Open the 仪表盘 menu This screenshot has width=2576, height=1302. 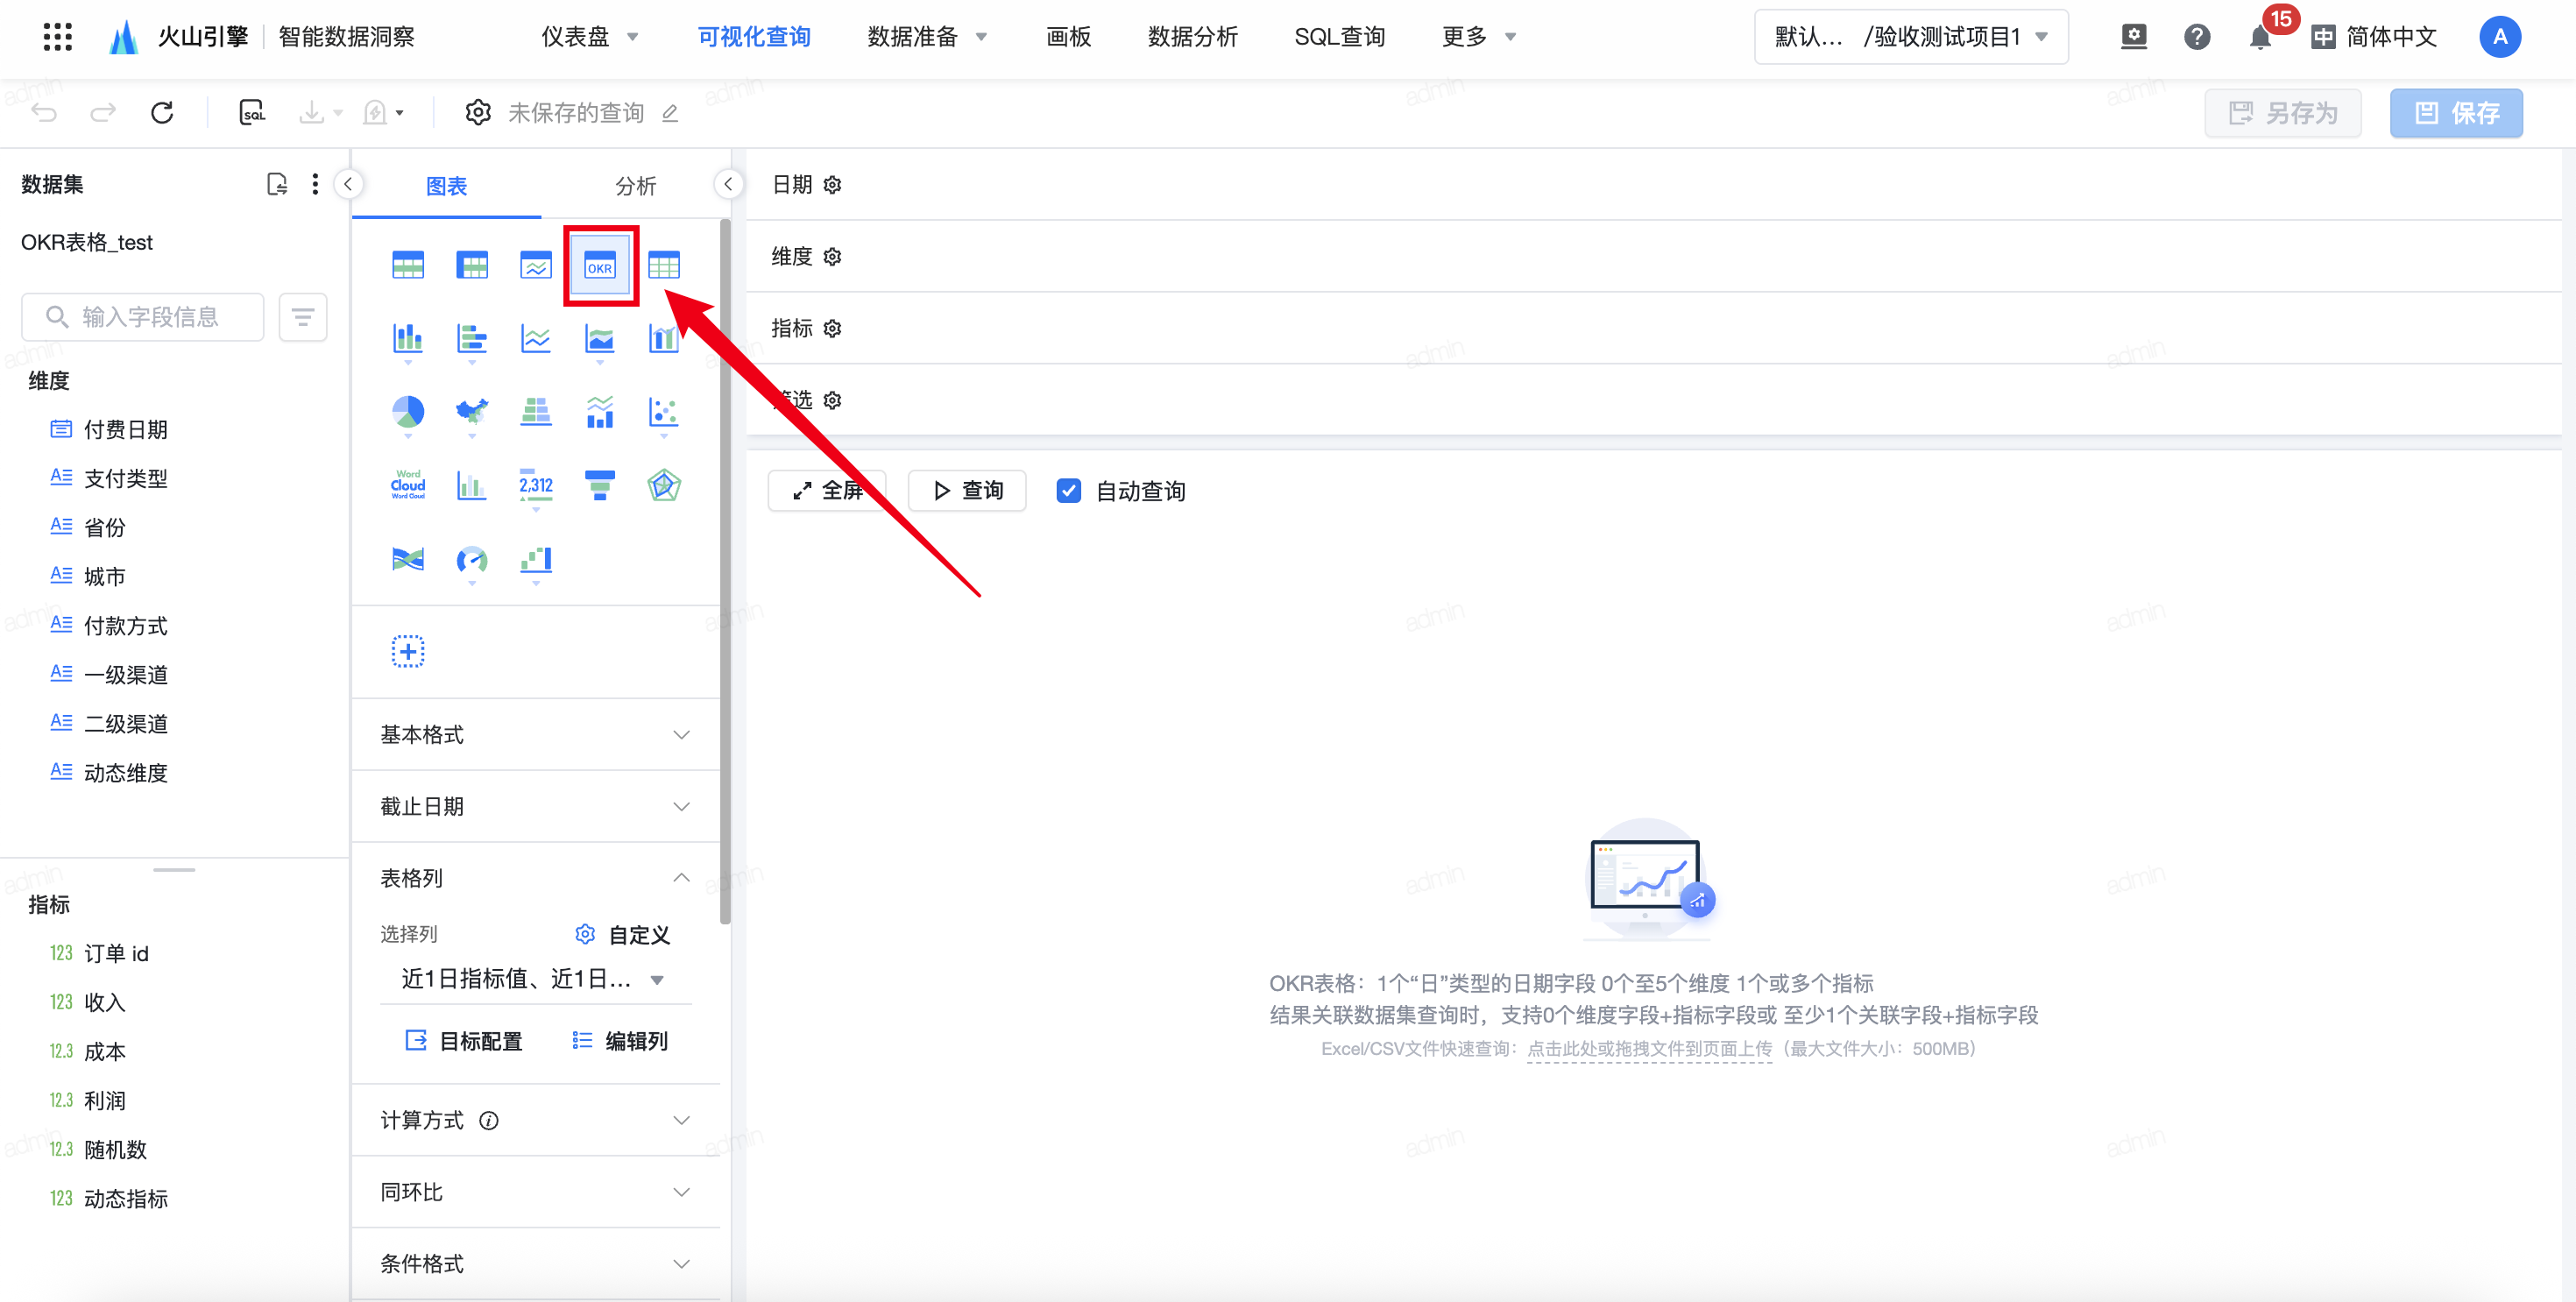click(x=589, y=37)
